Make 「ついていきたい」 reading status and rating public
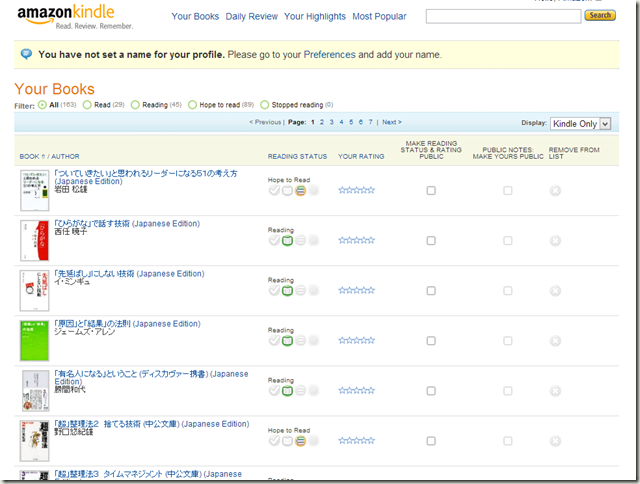Viewport: 640px width, 484px height. coord(431,191)
